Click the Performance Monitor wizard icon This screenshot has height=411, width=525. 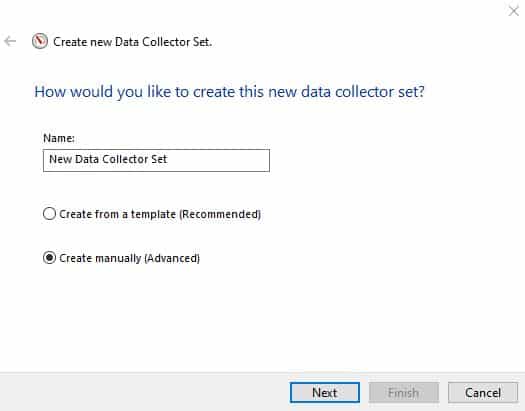[x=40, y=41]
